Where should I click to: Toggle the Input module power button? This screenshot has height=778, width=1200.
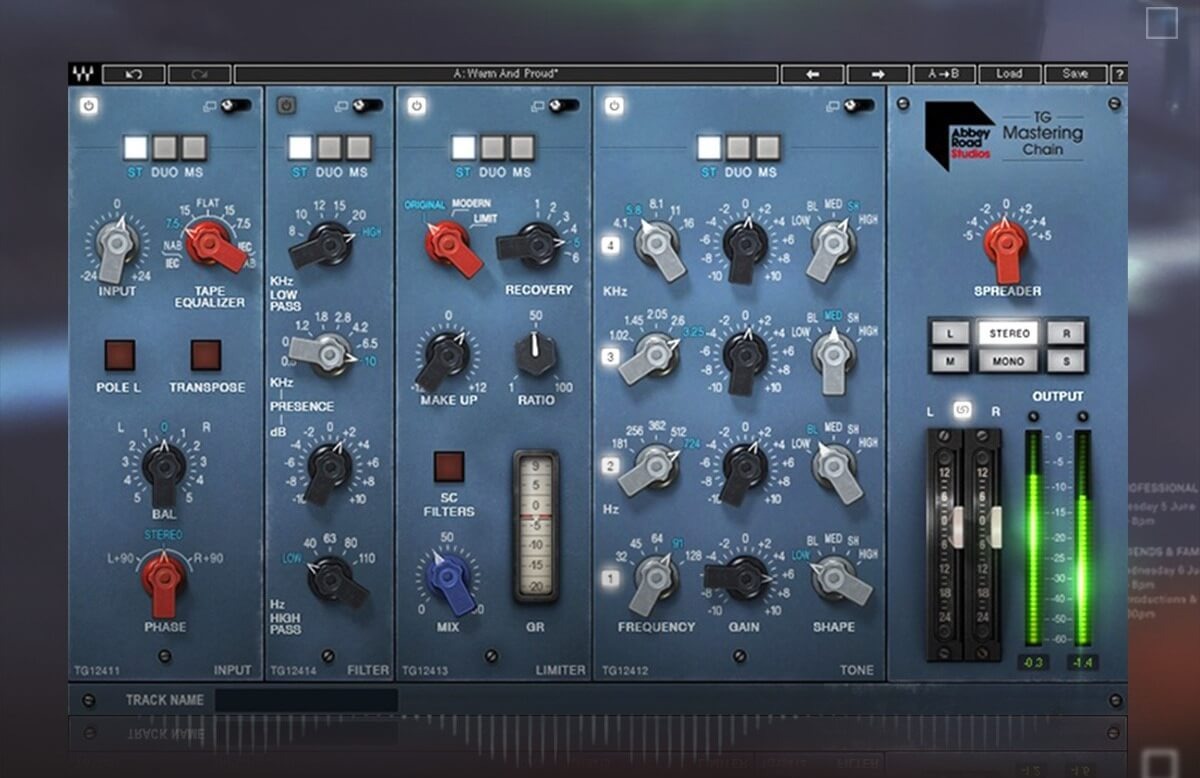(x=89, y=105)
